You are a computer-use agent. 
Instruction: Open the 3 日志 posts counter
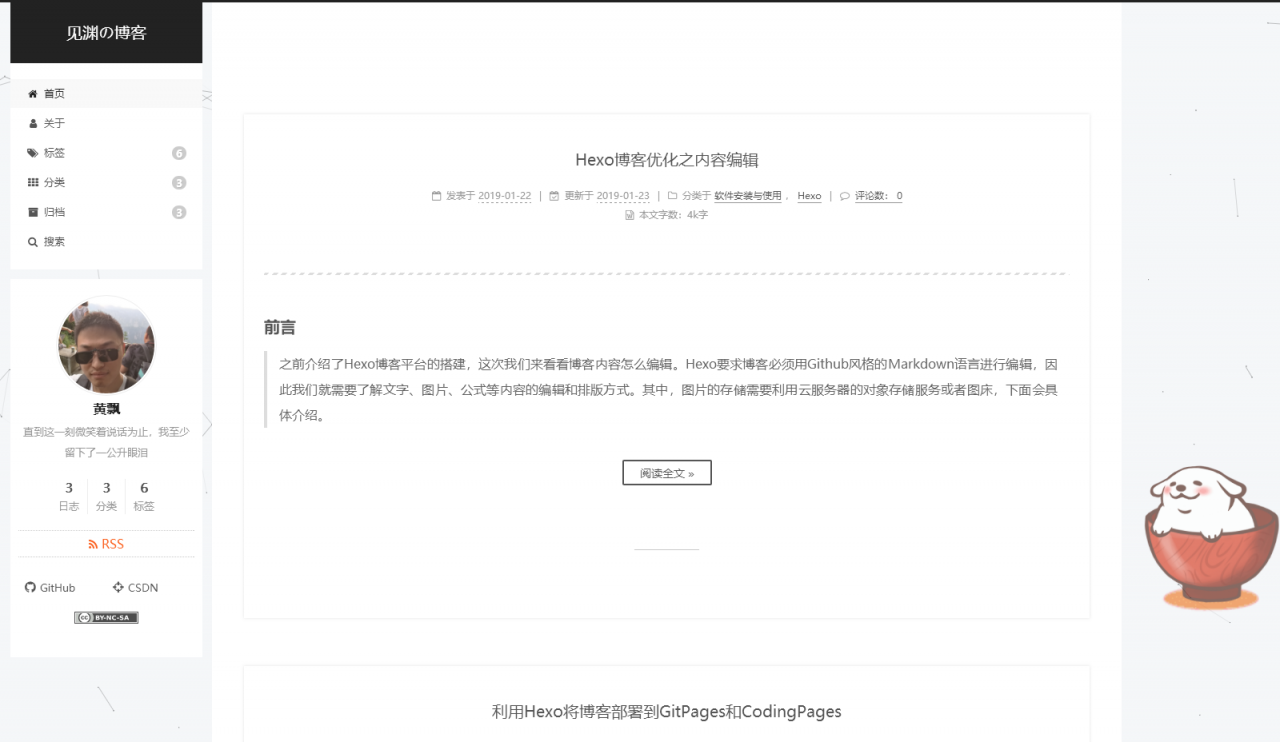tap(69, 496)
